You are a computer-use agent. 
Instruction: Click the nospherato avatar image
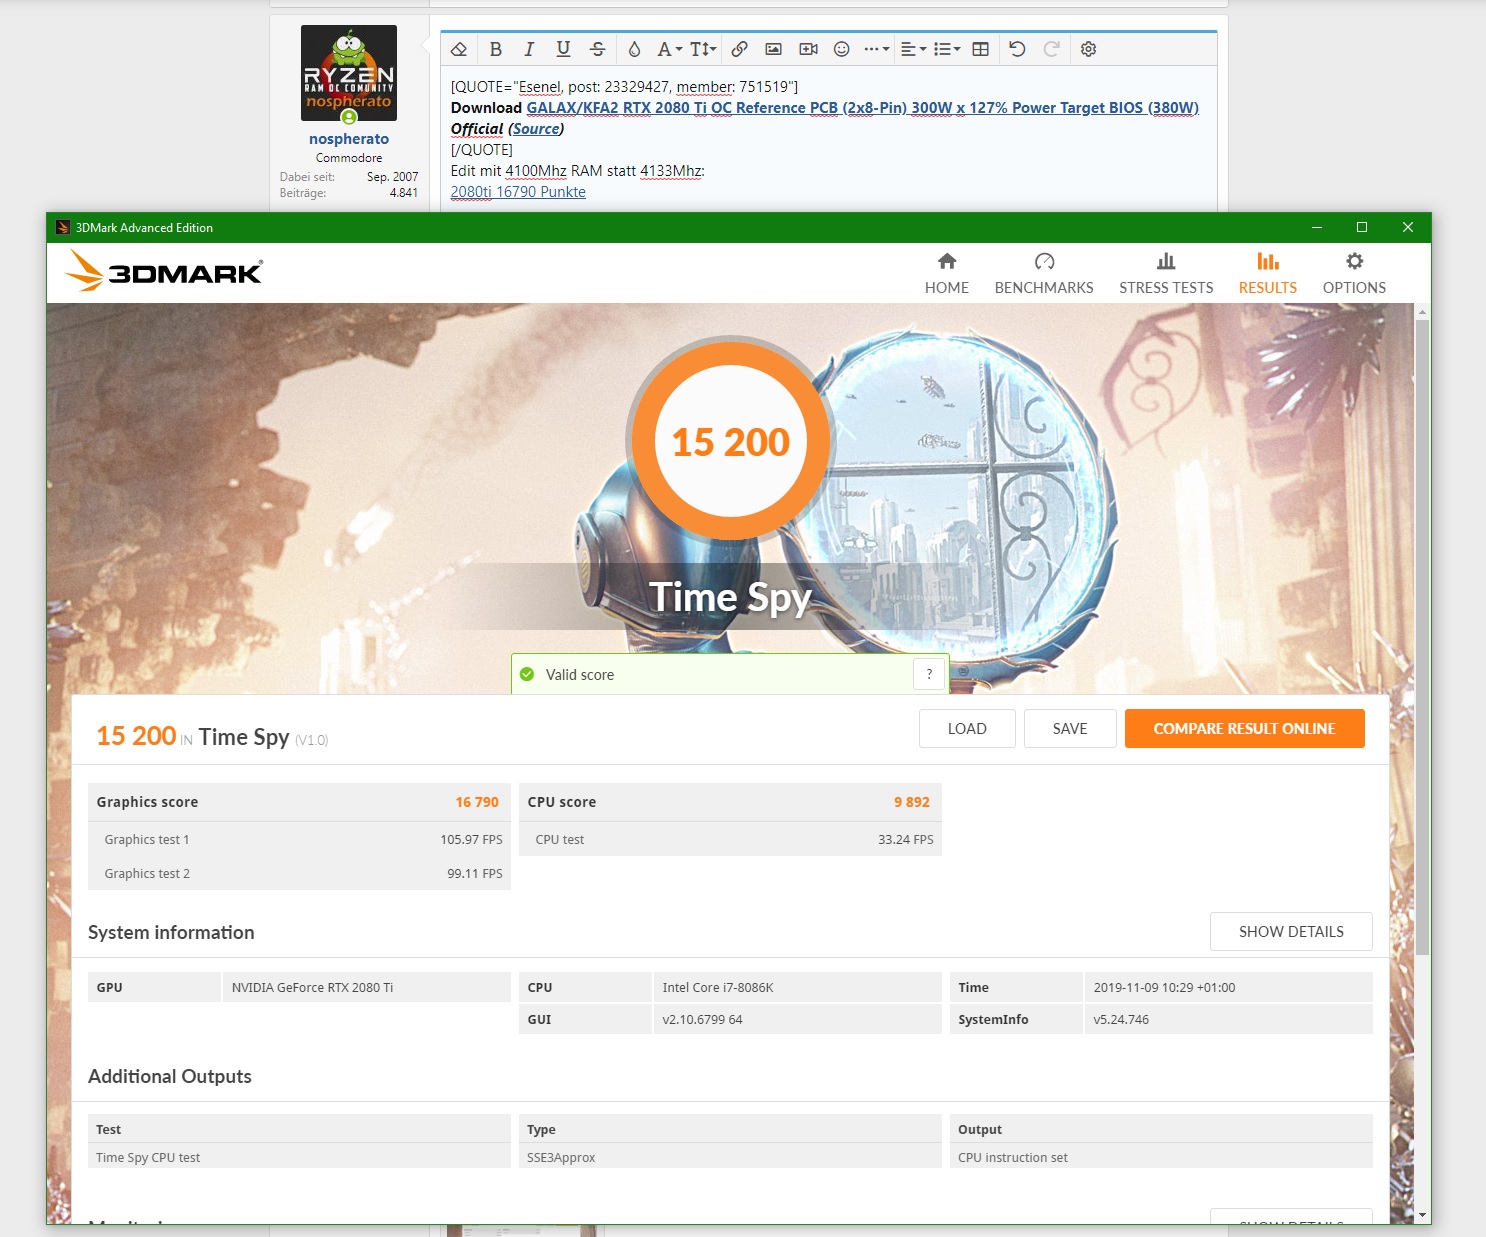pos(349,73)
